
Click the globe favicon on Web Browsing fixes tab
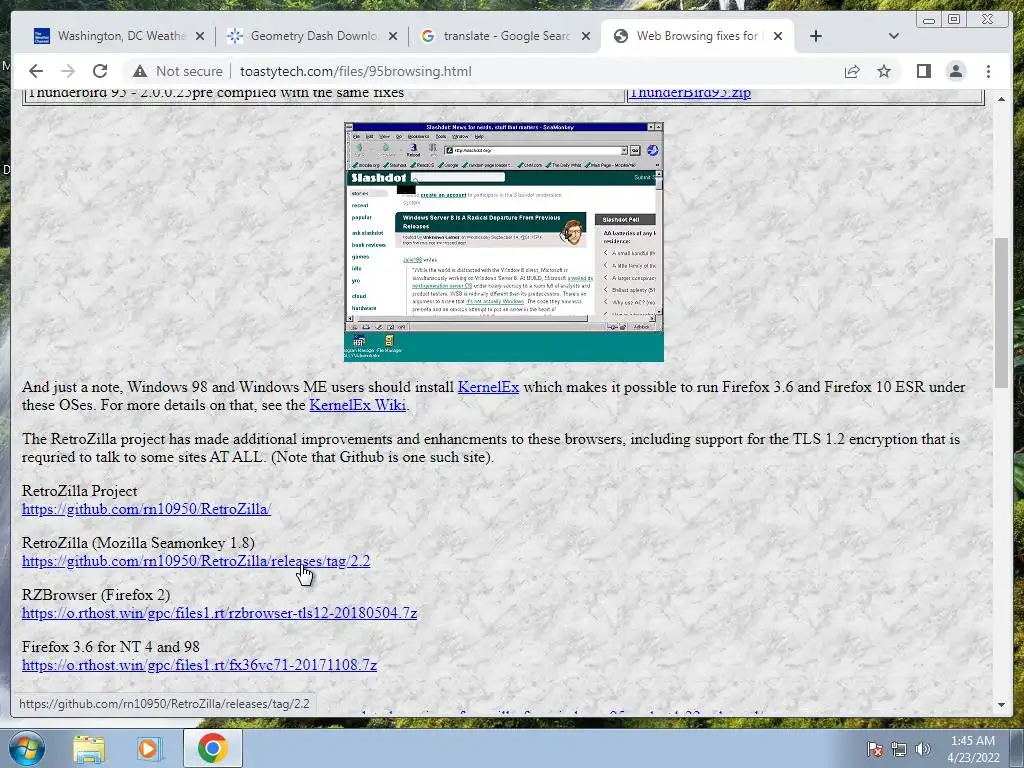[x=621, y=36]
